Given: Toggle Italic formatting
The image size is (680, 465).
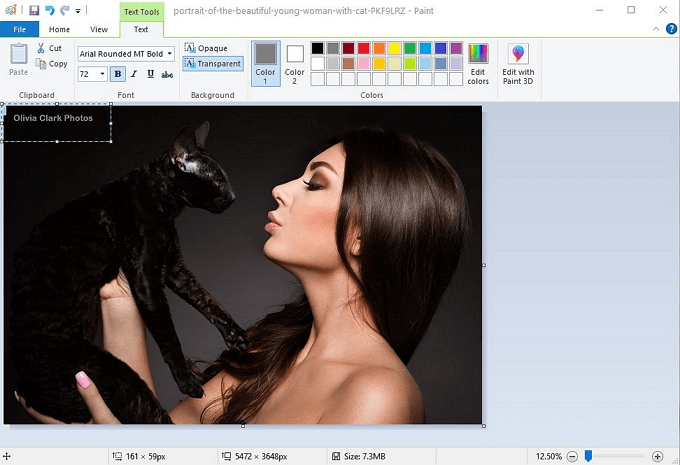Looking at the screenshot, I should pos(134,74).
